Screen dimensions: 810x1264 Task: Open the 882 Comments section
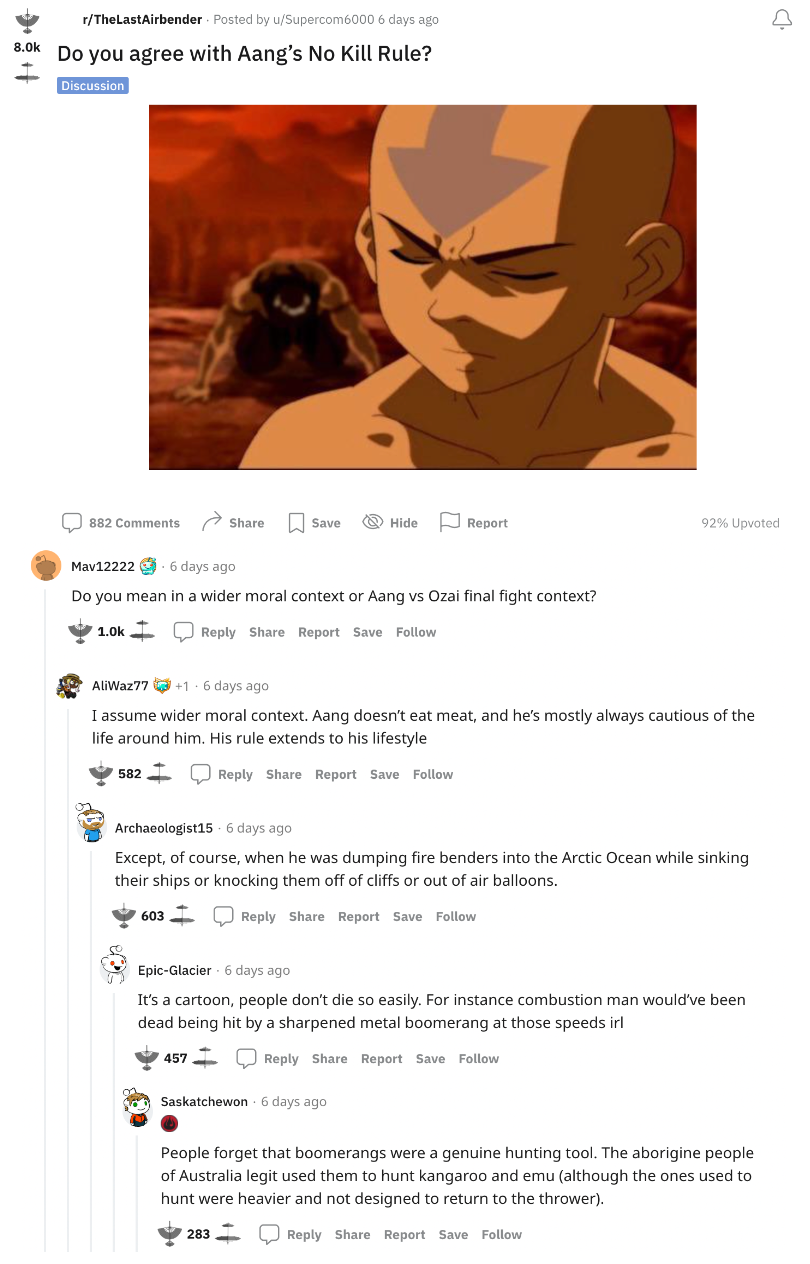pyautogui.click(x=121, y=523)
